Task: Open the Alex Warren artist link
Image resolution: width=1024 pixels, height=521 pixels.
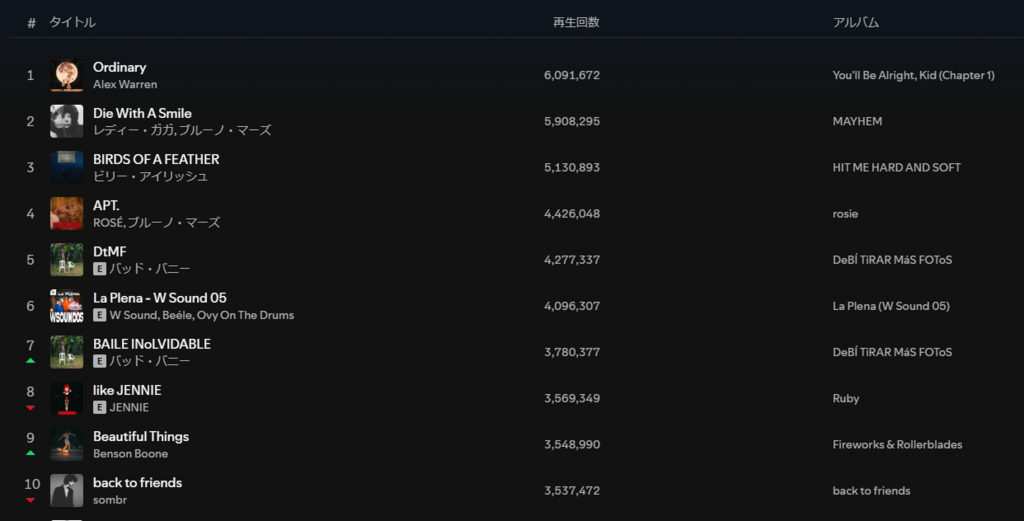Action: pos(125,85)
